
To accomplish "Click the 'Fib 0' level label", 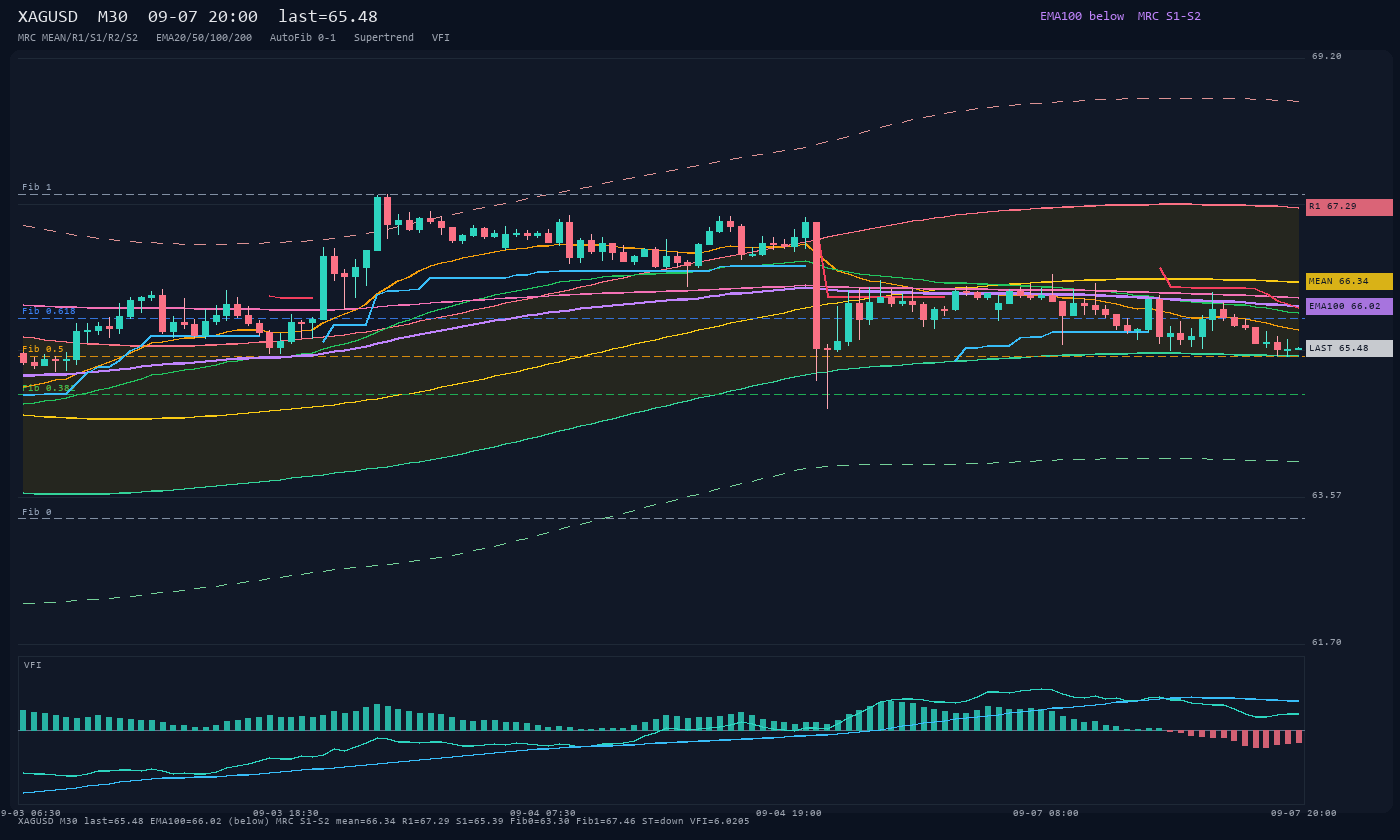I will tap(37, 512).
